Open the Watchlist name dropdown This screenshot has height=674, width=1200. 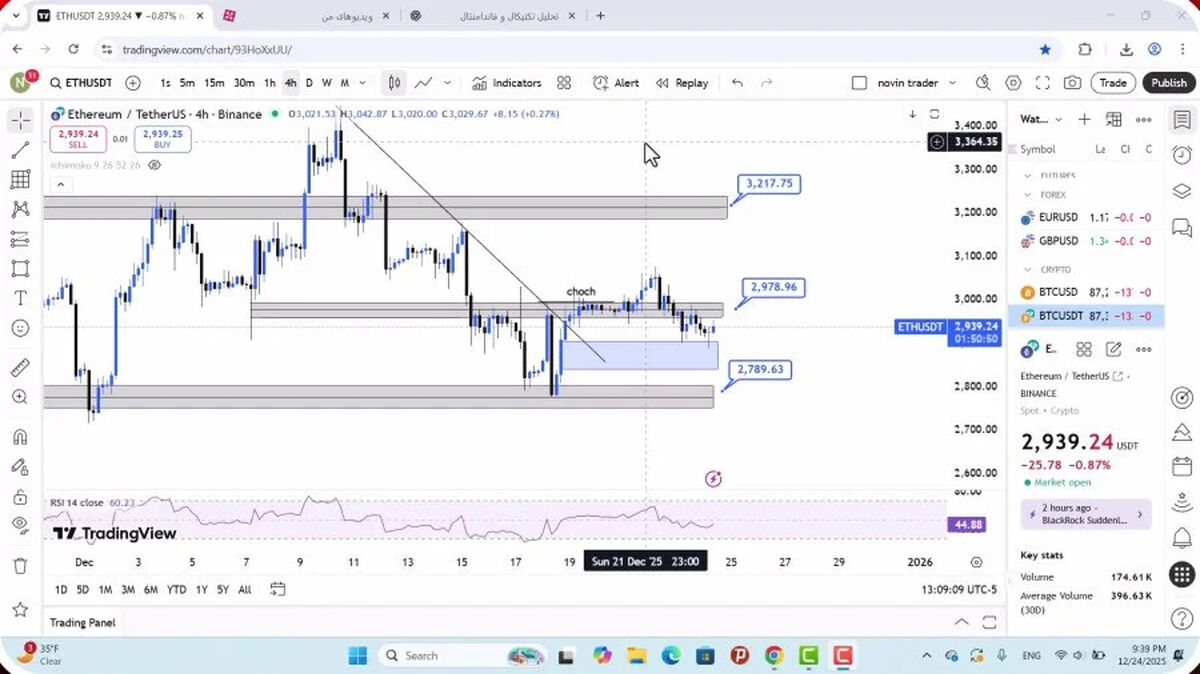coord(1041,119)
